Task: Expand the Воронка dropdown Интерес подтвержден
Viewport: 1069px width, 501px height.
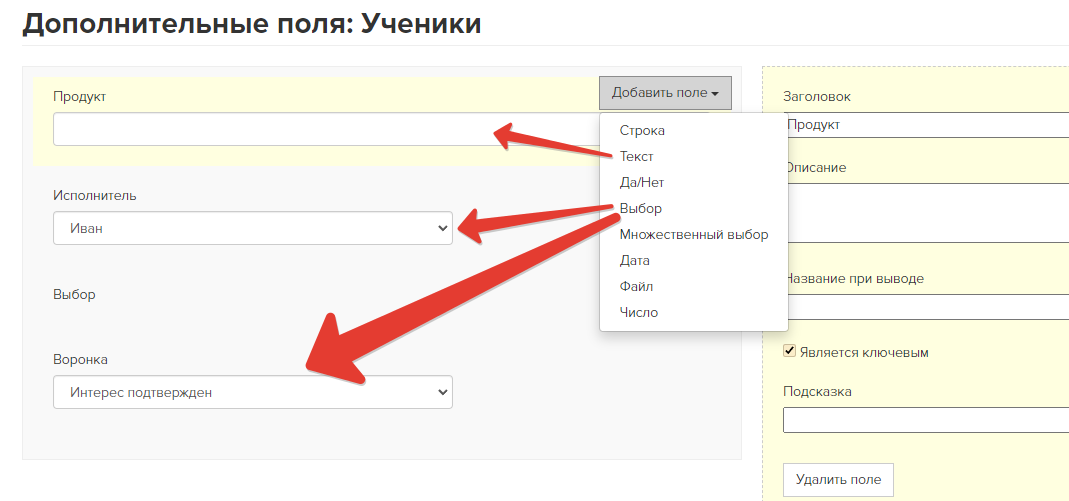Action: point(253,392)
